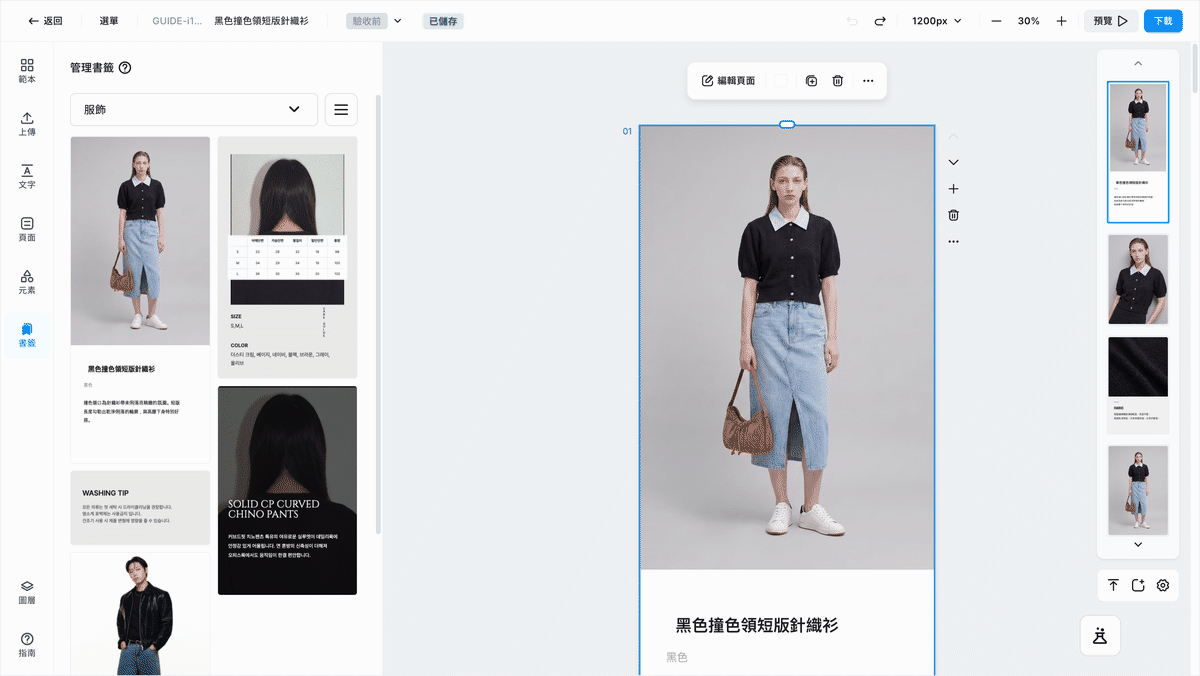Click the GUIDE-i1... project code in the top bar

click(178, 21)
